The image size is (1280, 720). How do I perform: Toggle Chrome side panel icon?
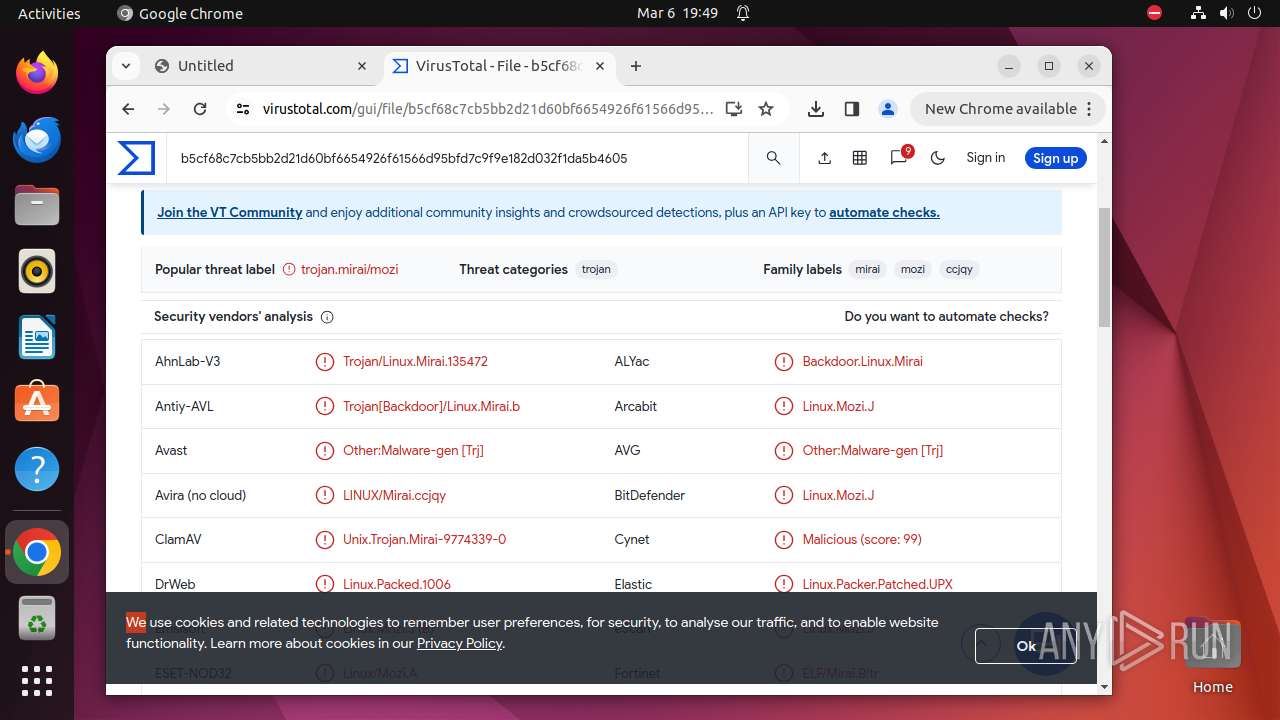click(x=852, y=109)
